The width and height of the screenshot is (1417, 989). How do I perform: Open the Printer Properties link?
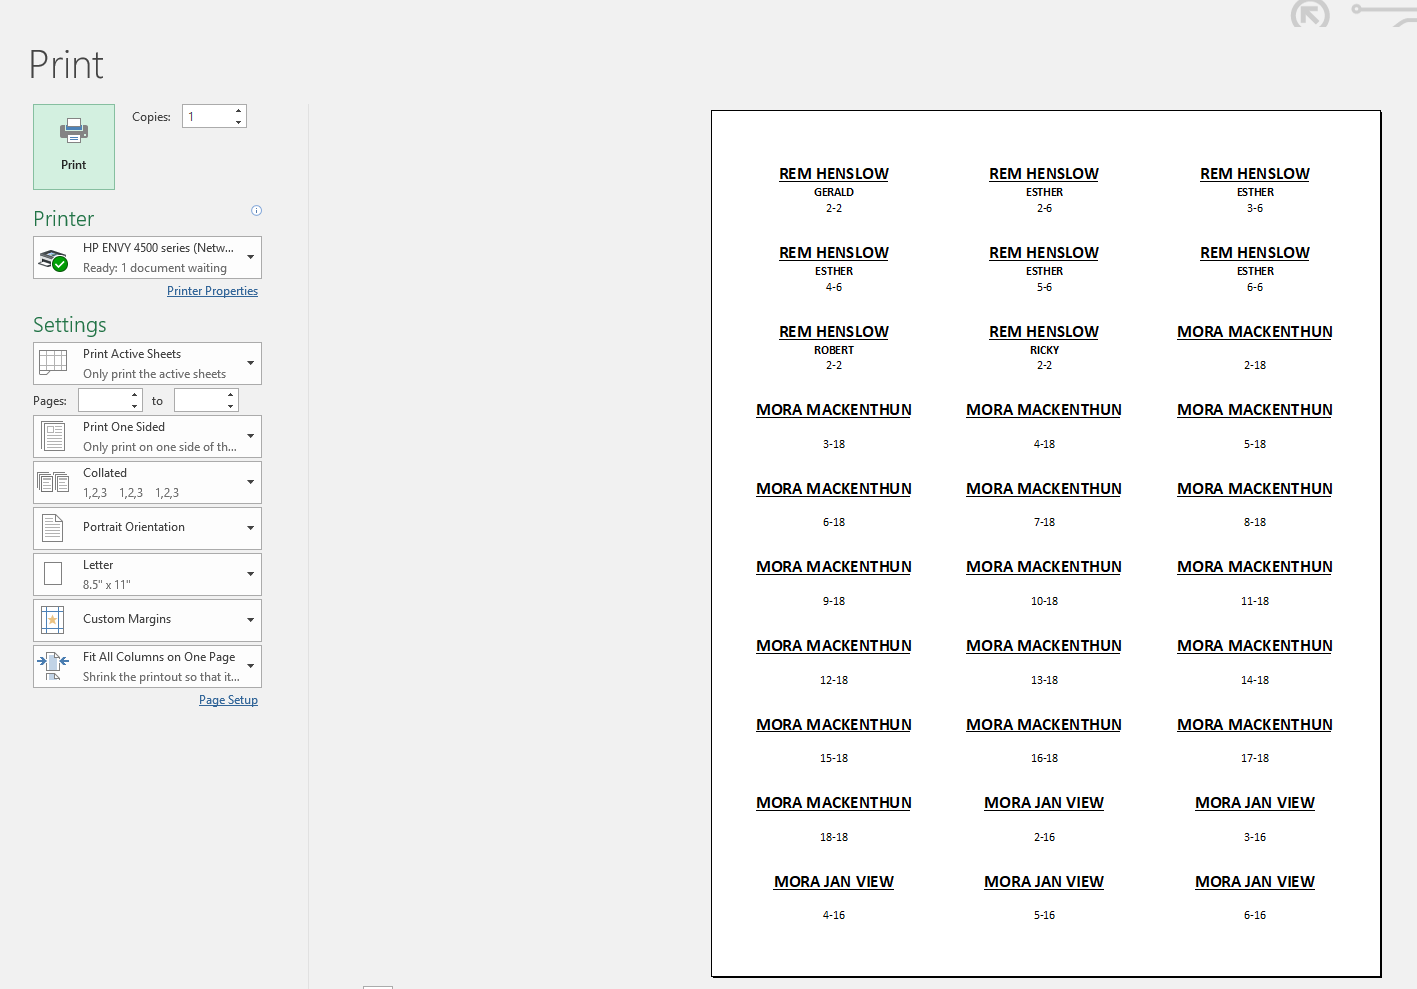[x=212, y=291]
